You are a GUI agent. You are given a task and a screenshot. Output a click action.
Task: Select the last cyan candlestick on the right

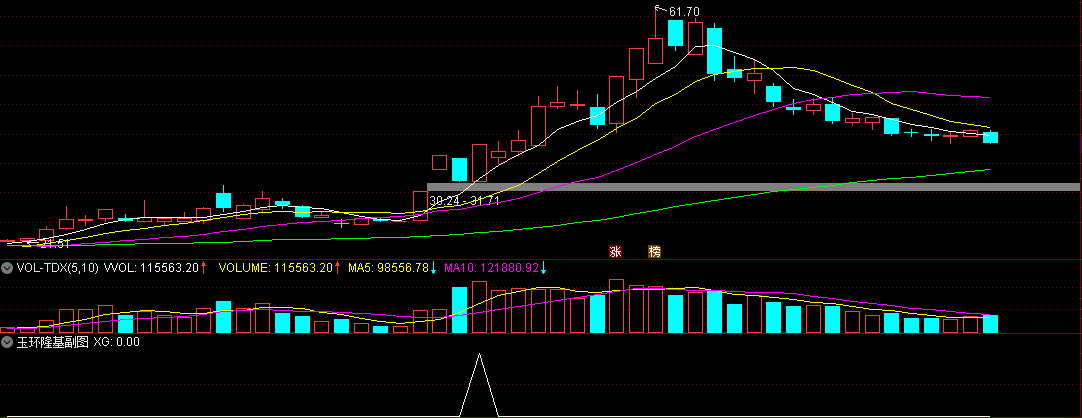point(990,138)
